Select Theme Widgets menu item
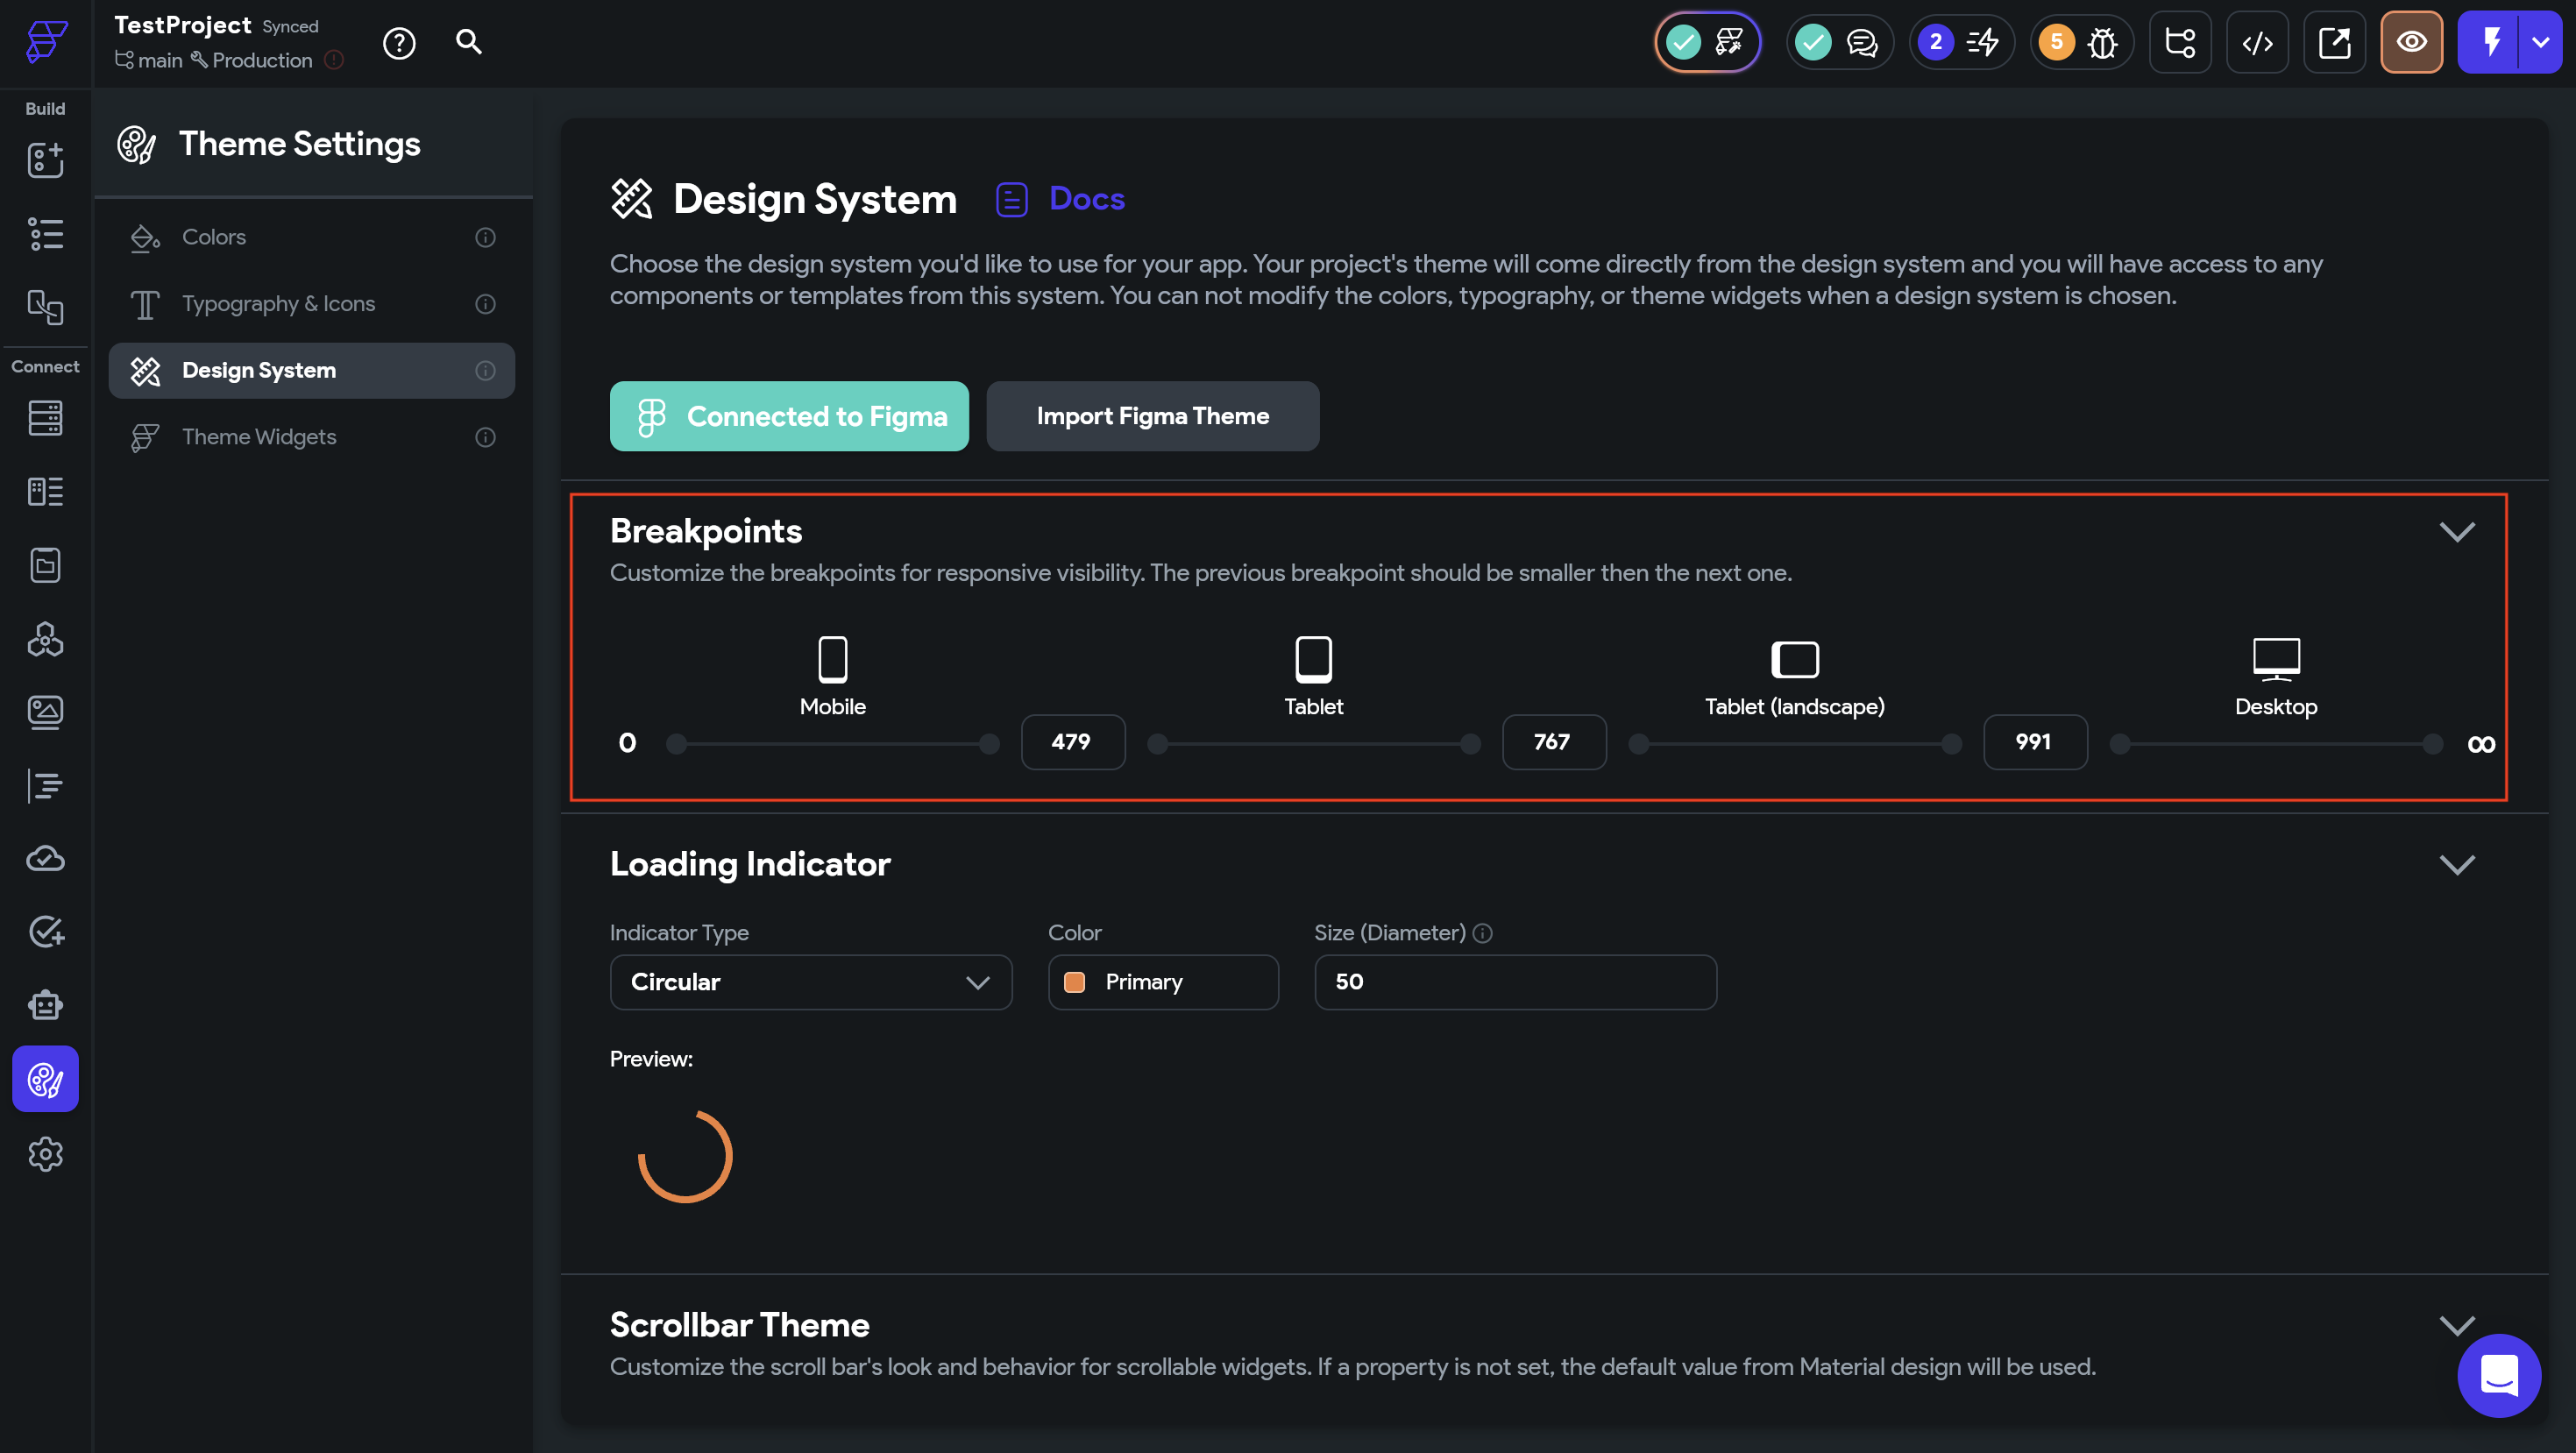2576x1453 pixels. click(259, 437)
